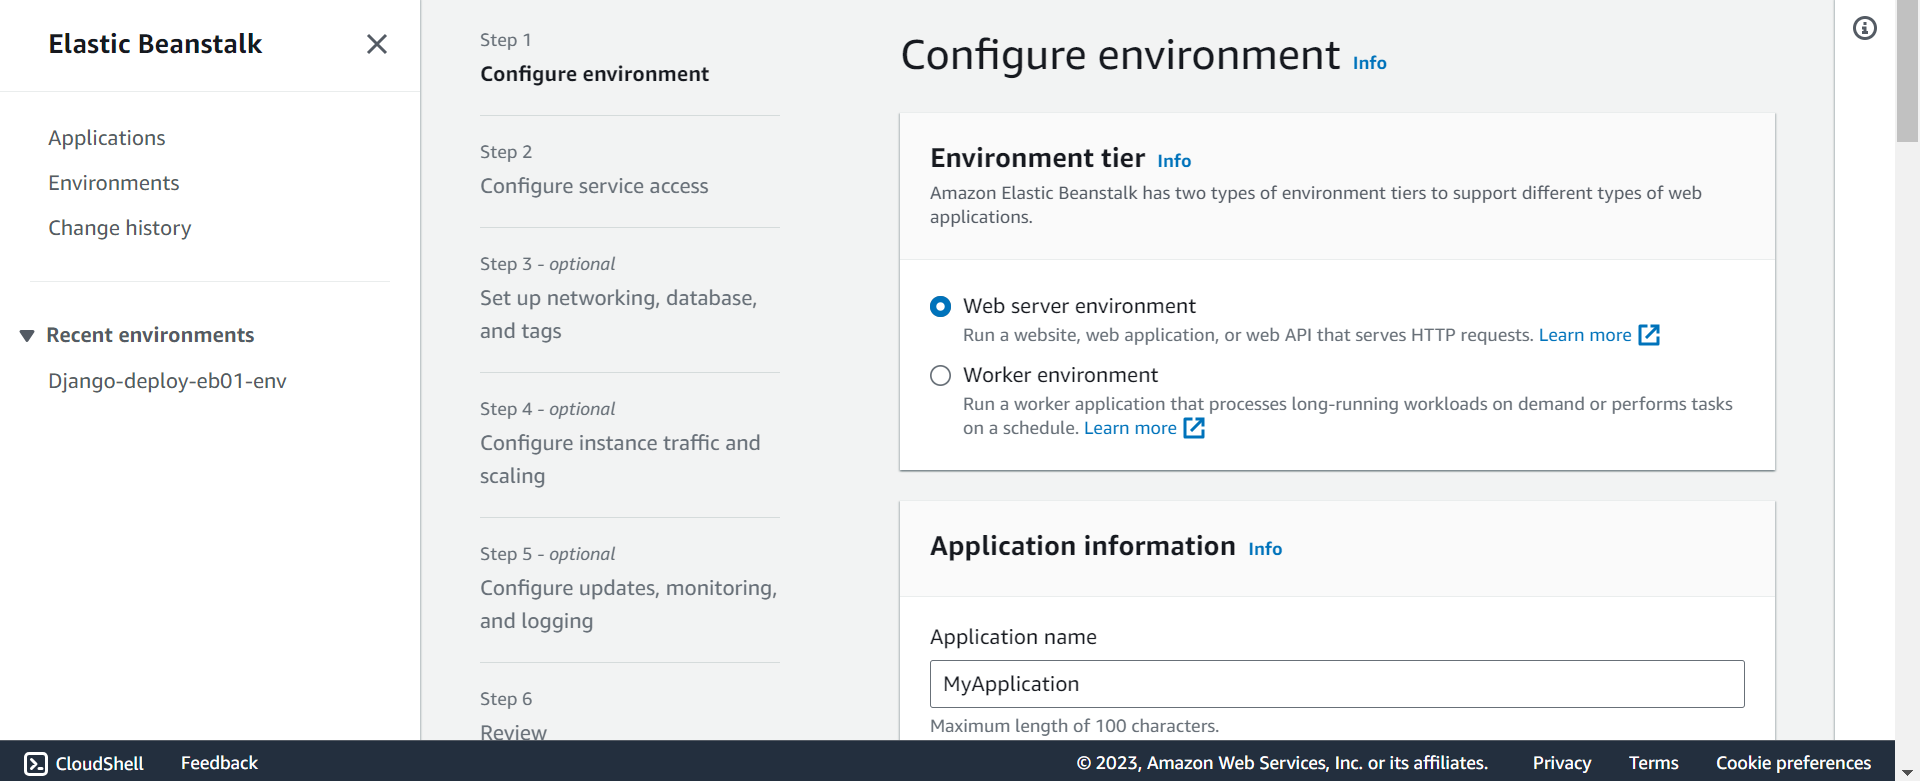
Task: Open Learn more link for Web server environment
Action: 1585,335
